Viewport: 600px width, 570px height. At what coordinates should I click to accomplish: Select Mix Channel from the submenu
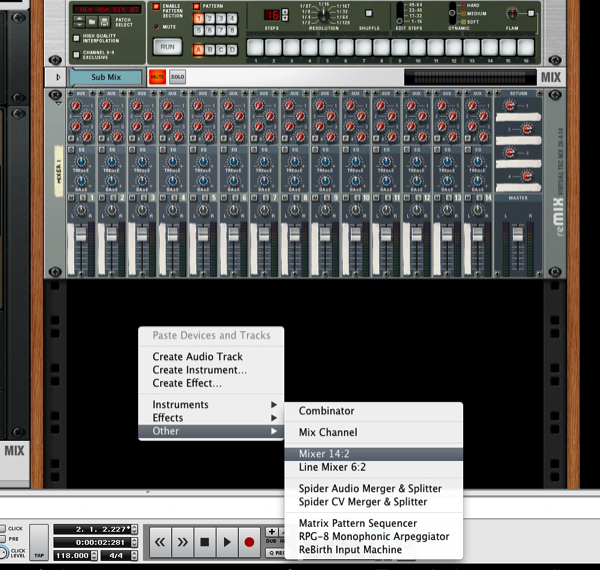click(373, 432)
